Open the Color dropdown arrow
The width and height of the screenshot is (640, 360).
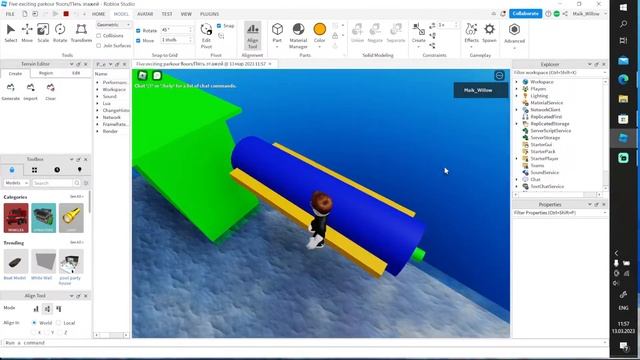[320, 47]
